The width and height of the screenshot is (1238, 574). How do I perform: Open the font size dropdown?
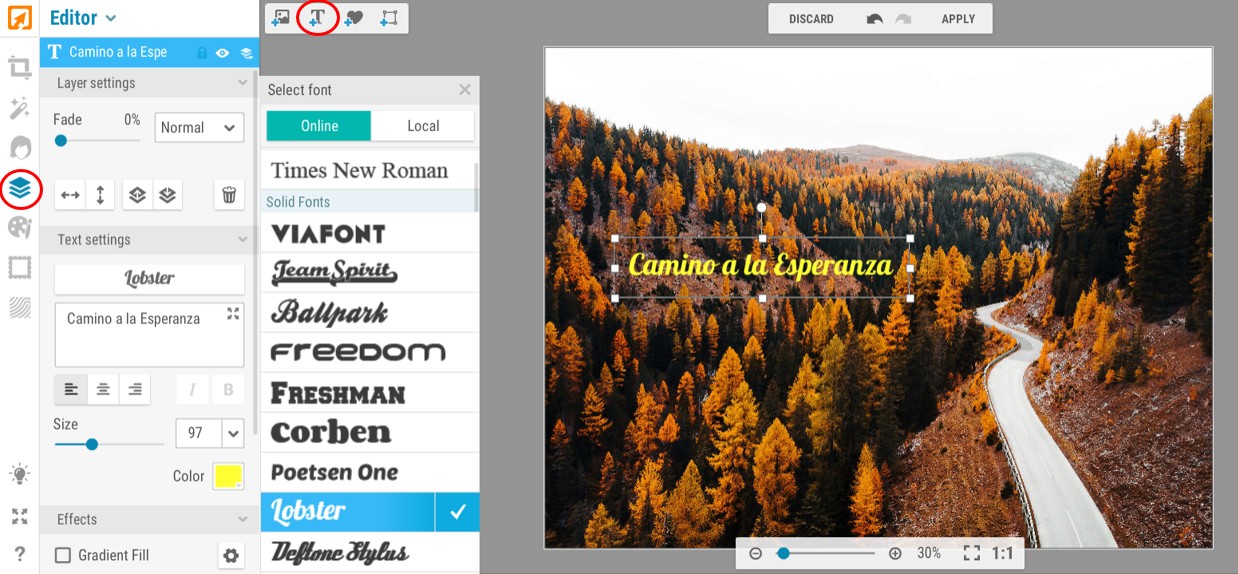(x=233, y=433)
